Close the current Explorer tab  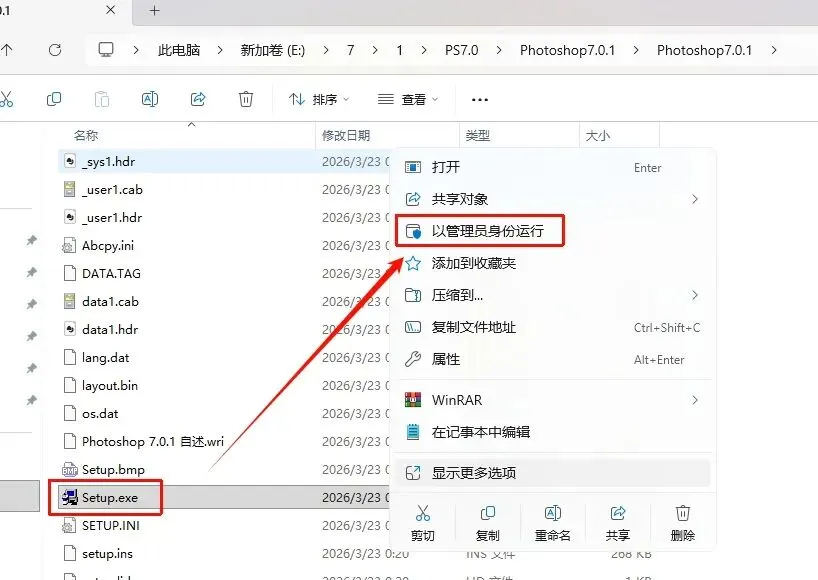111,10
